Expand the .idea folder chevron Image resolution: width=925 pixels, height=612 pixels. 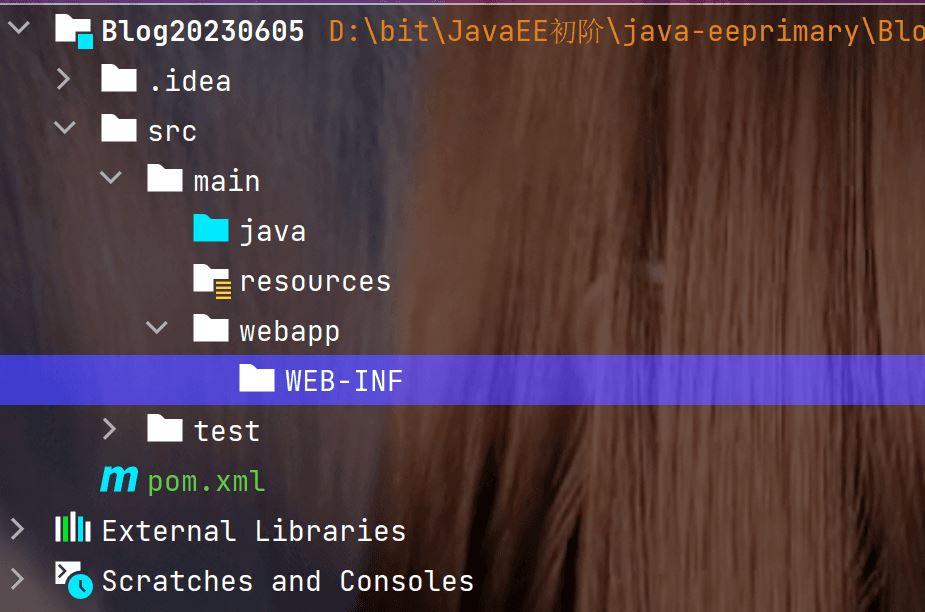[64, 79]
